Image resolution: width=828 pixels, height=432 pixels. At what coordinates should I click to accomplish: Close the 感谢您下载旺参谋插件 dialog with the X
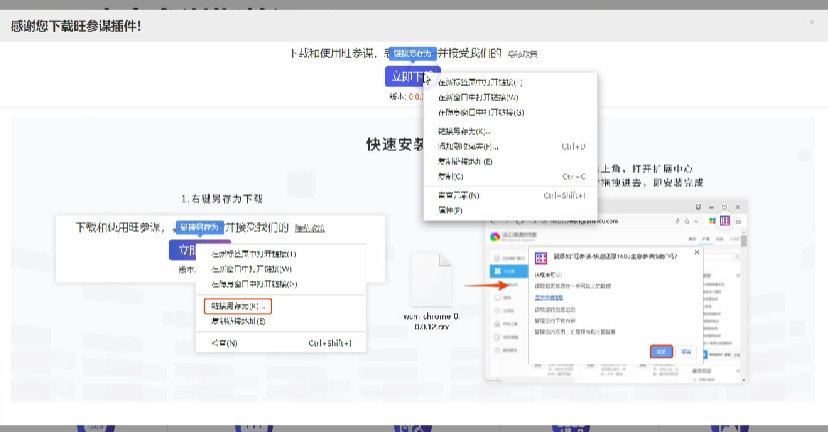click(812, 22)
